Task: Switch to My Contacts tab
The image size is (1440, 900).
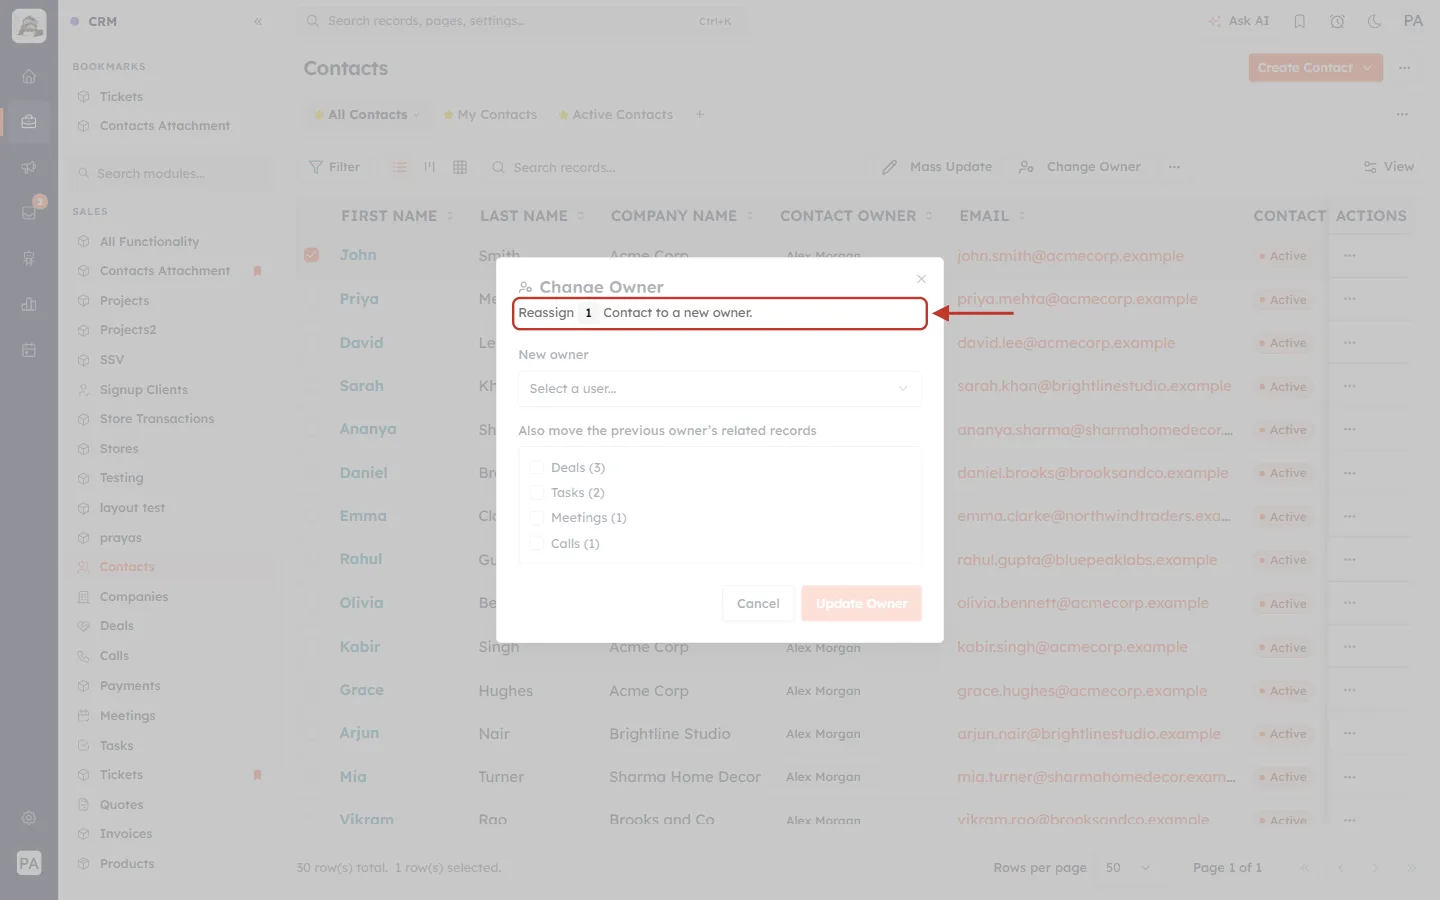Action: (x=490, y=115)
